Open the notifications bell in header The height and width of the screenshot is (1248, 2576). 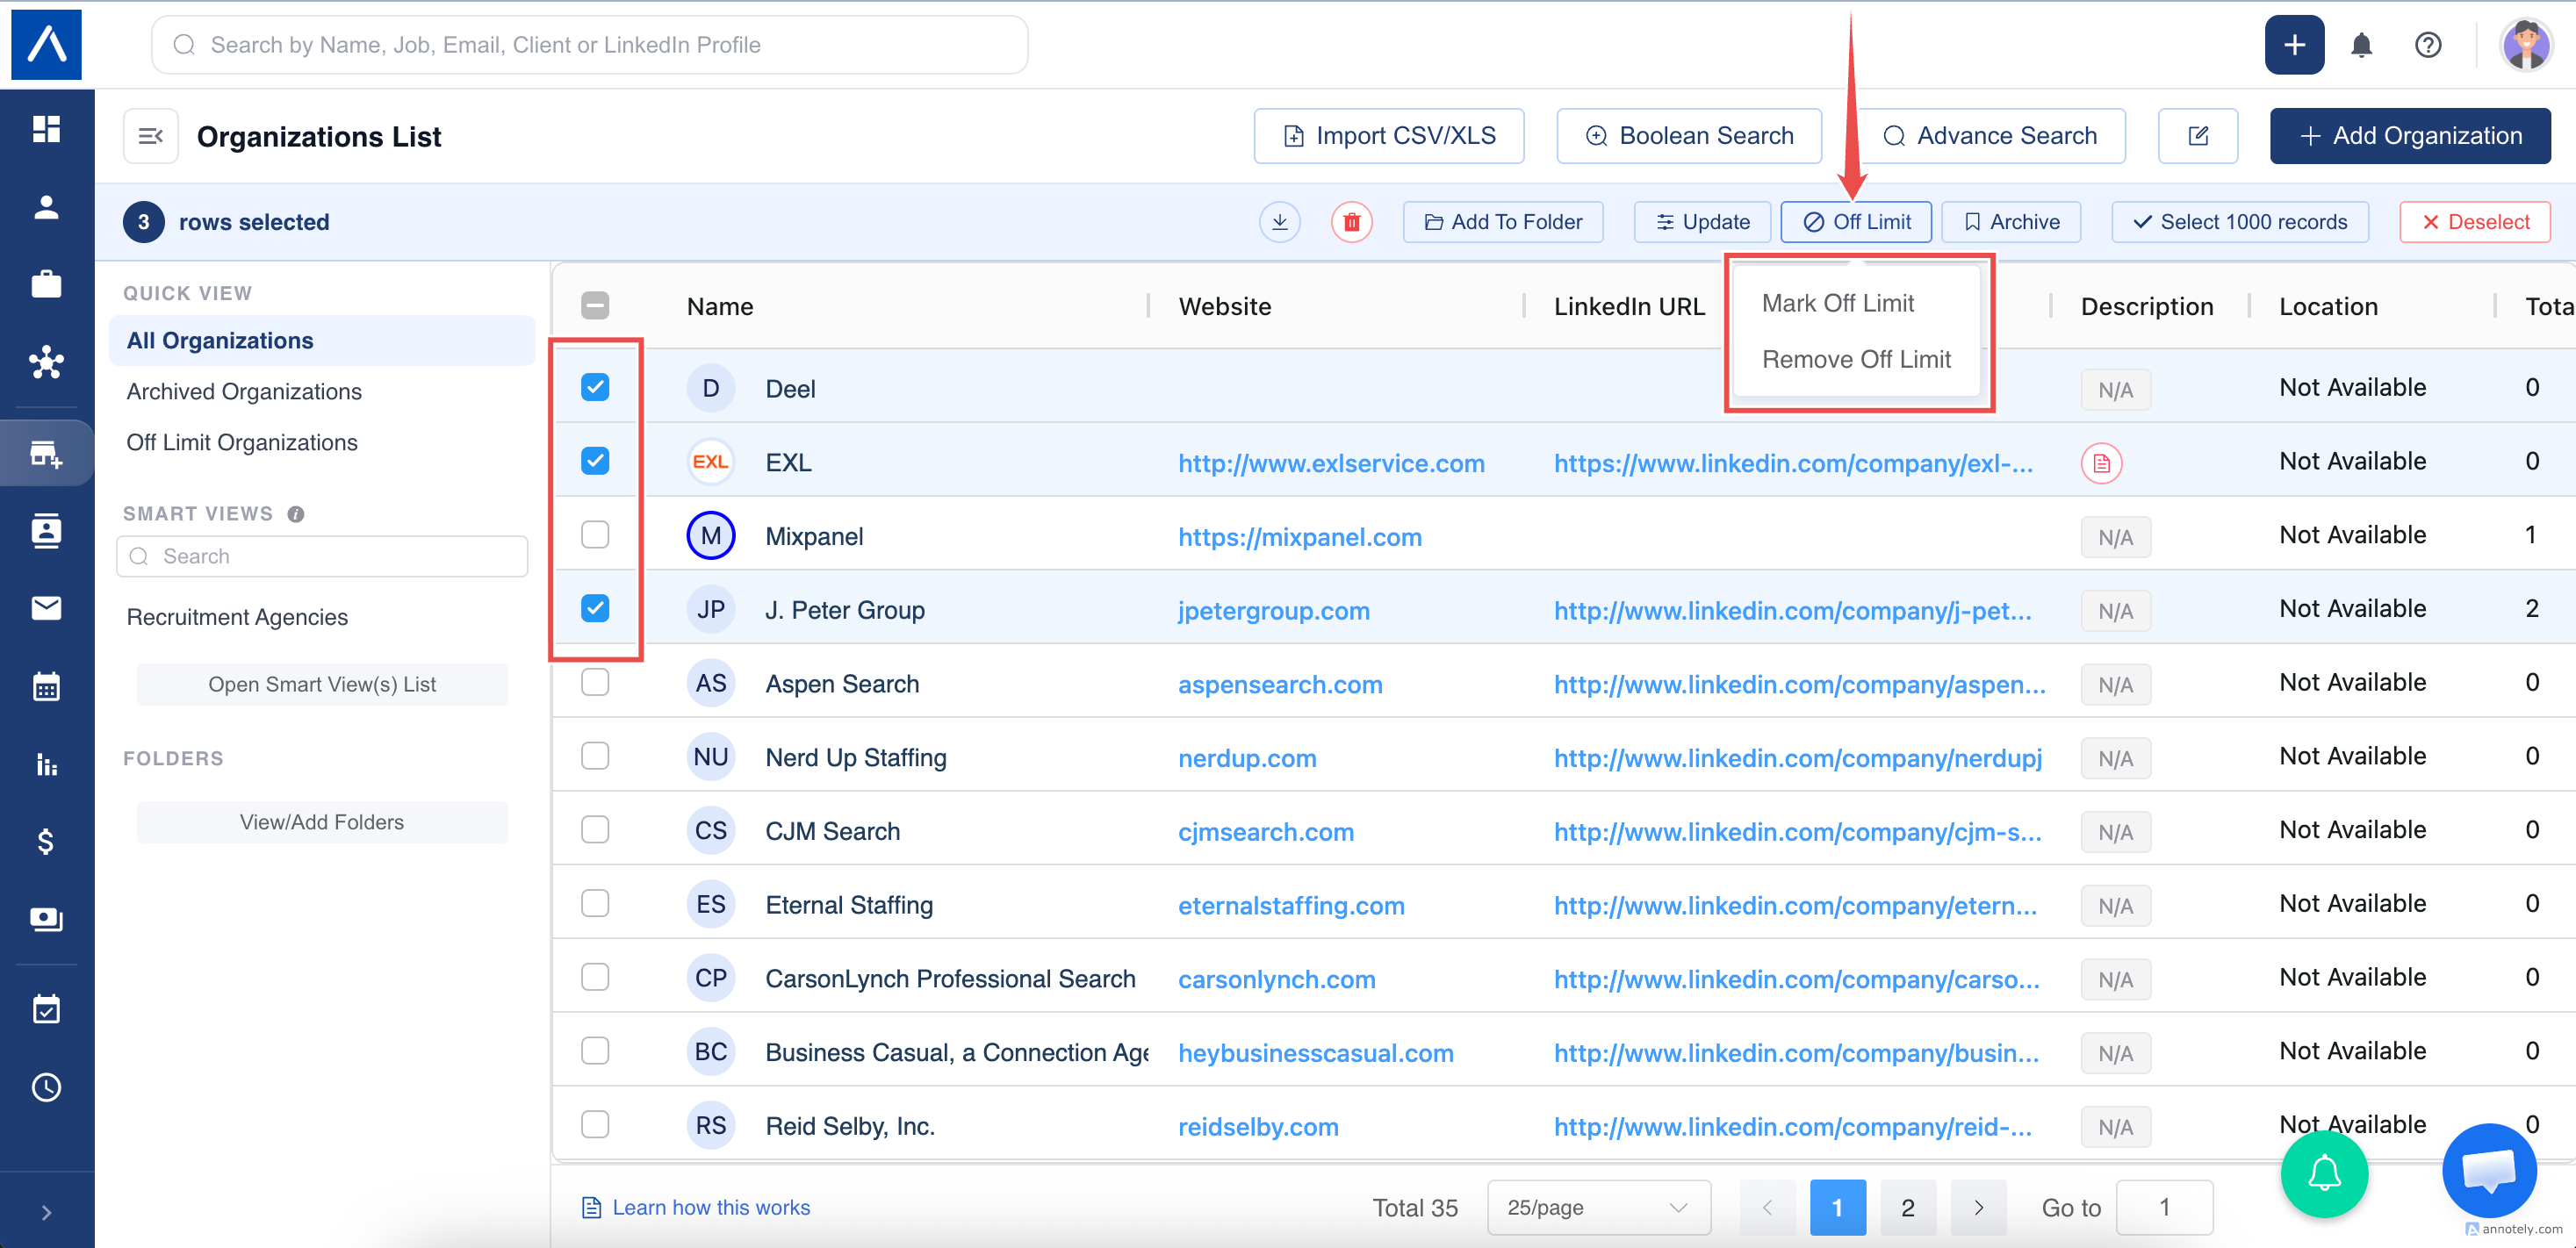[2361, 45]
